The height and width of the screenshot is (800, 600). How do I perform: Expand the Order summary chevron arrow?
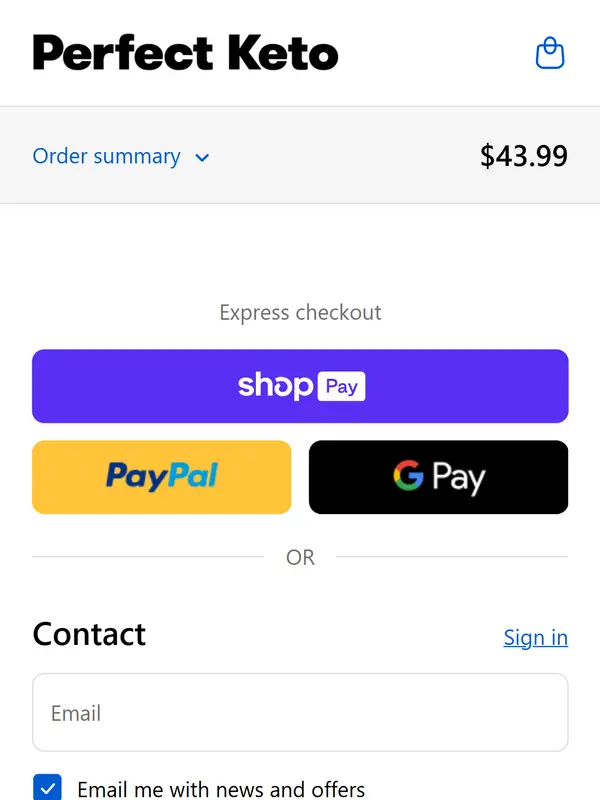click(202, 158)
